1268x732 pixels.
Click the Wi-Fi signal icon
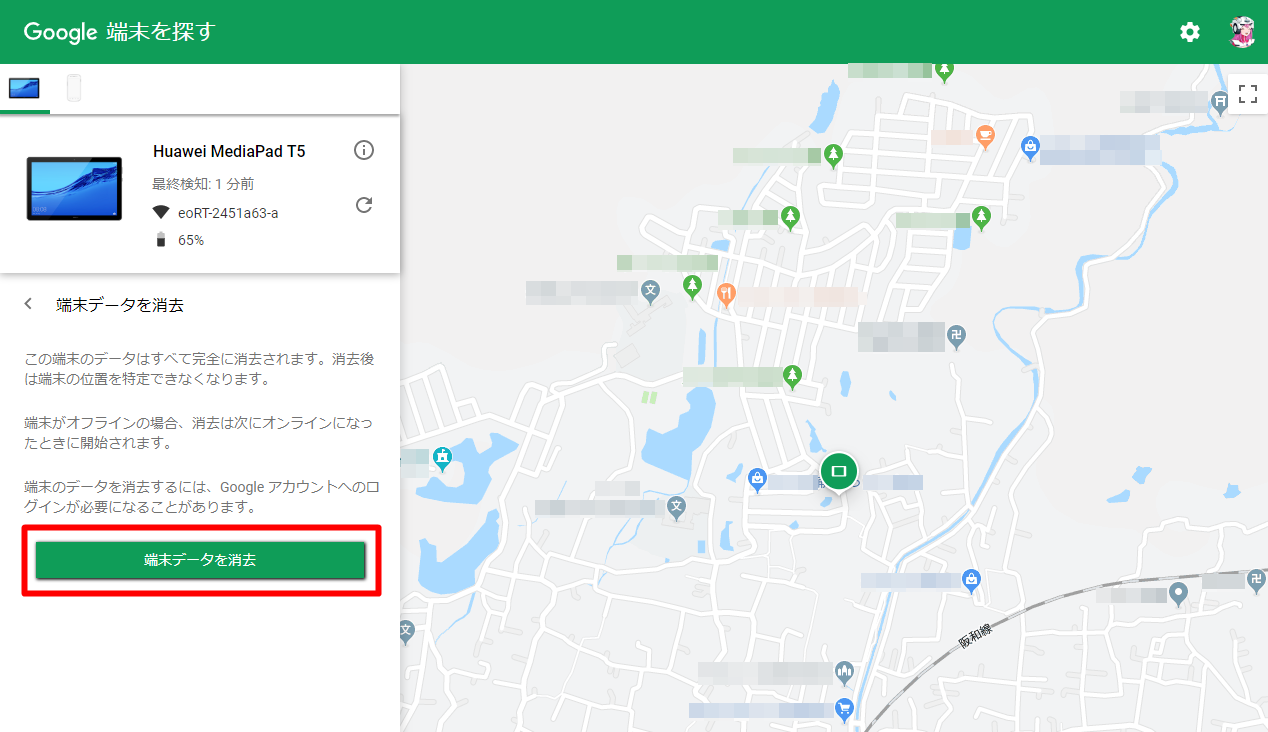coord(161,212)
